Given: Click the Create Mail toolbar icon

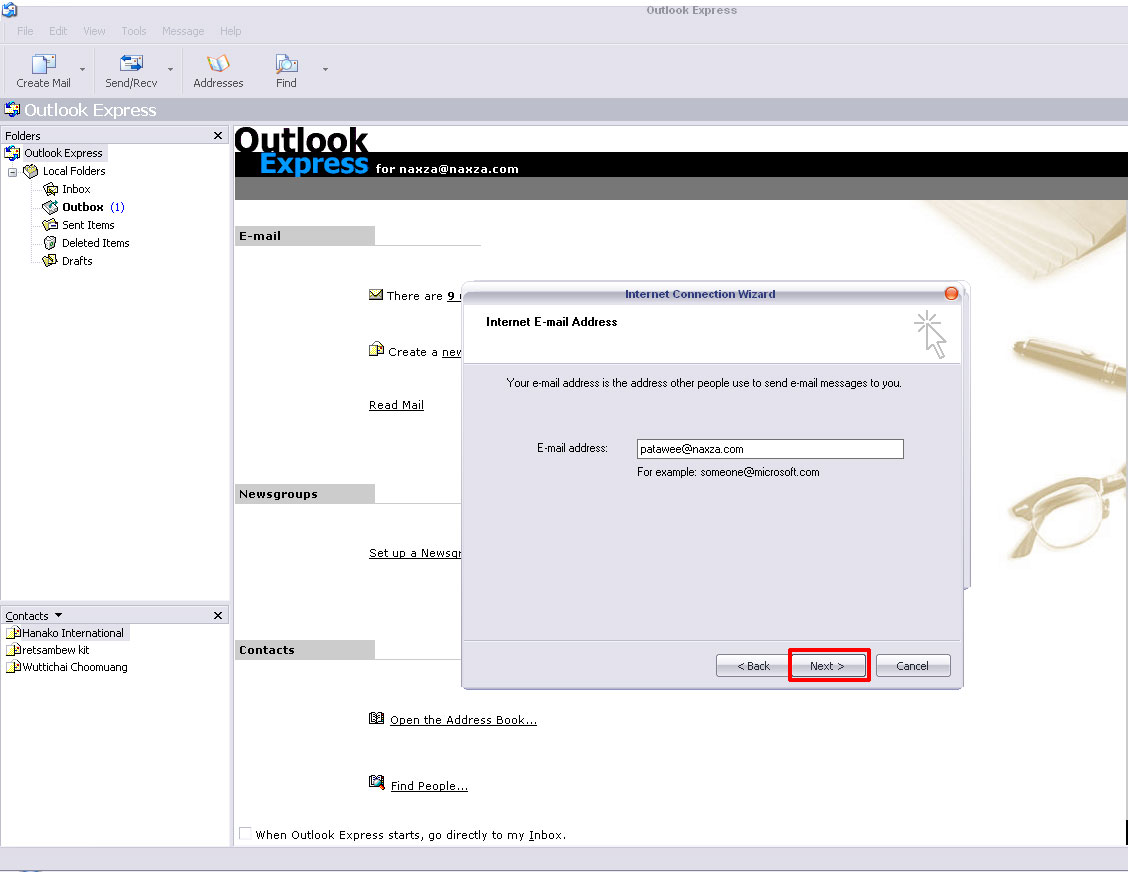Looking at the screenshot, I should (x=44, y=64).
